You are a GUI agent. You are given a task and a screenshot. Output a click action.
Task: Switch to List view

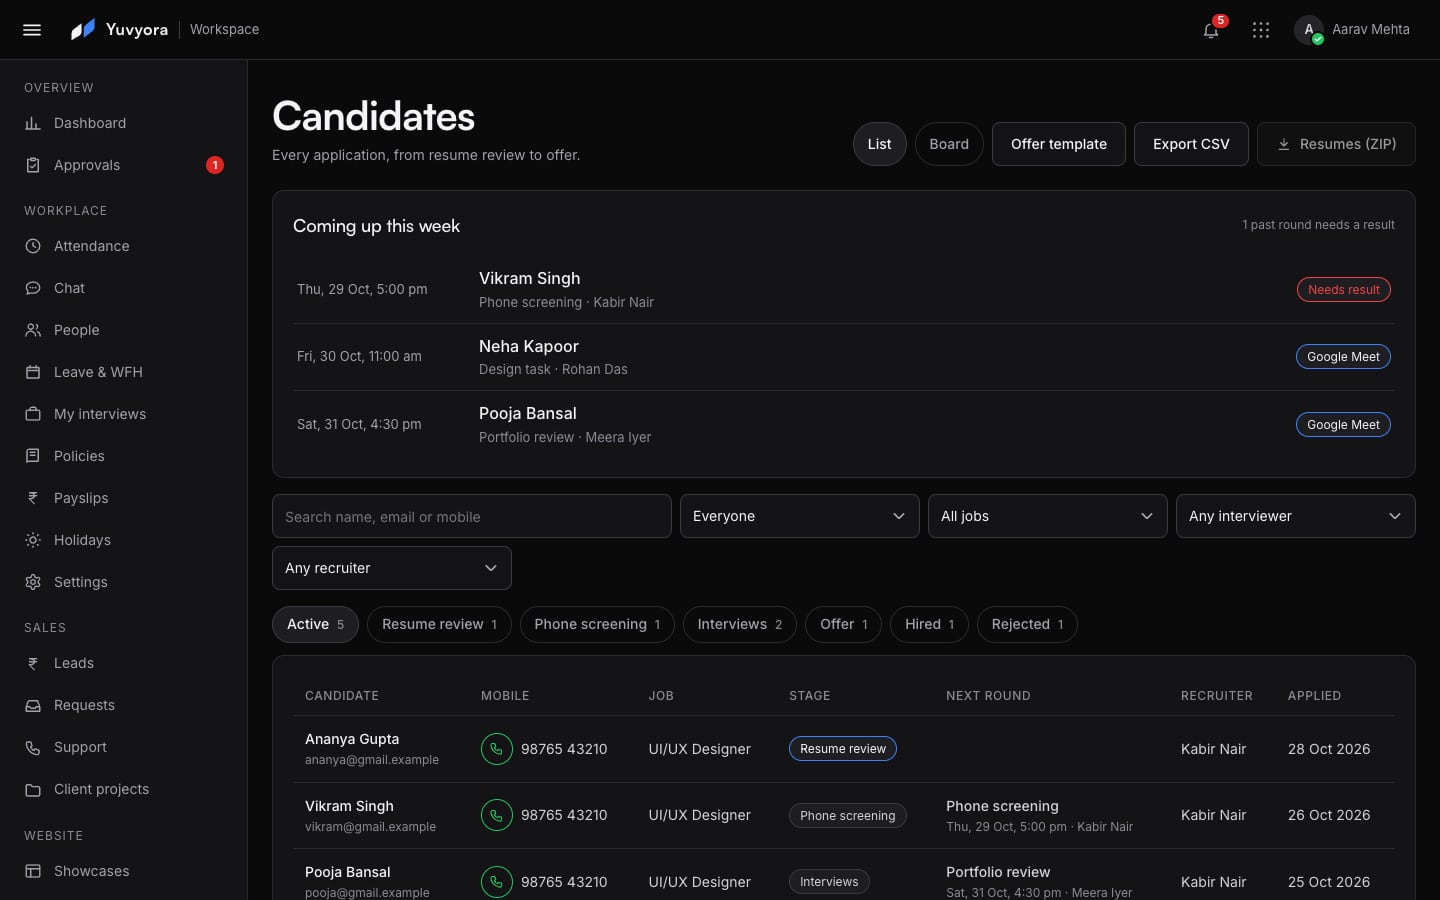pyautogui.click(x=880, y=144)
